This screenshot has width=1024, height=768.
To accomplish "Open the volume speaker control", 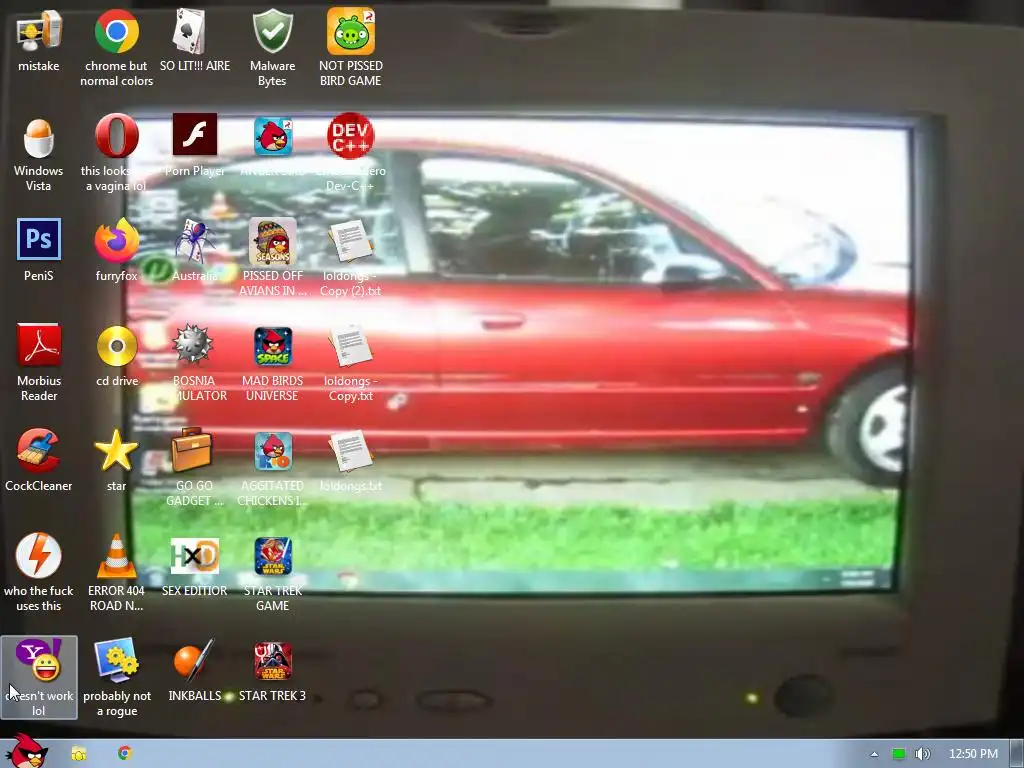I will pos(923,754).
